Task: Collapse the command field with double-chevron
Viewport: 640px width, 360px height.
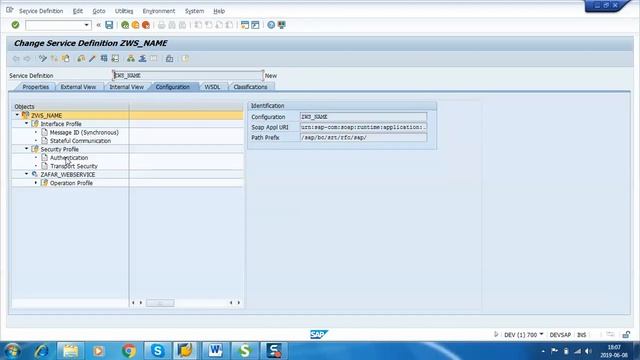Action: point(98,25)
